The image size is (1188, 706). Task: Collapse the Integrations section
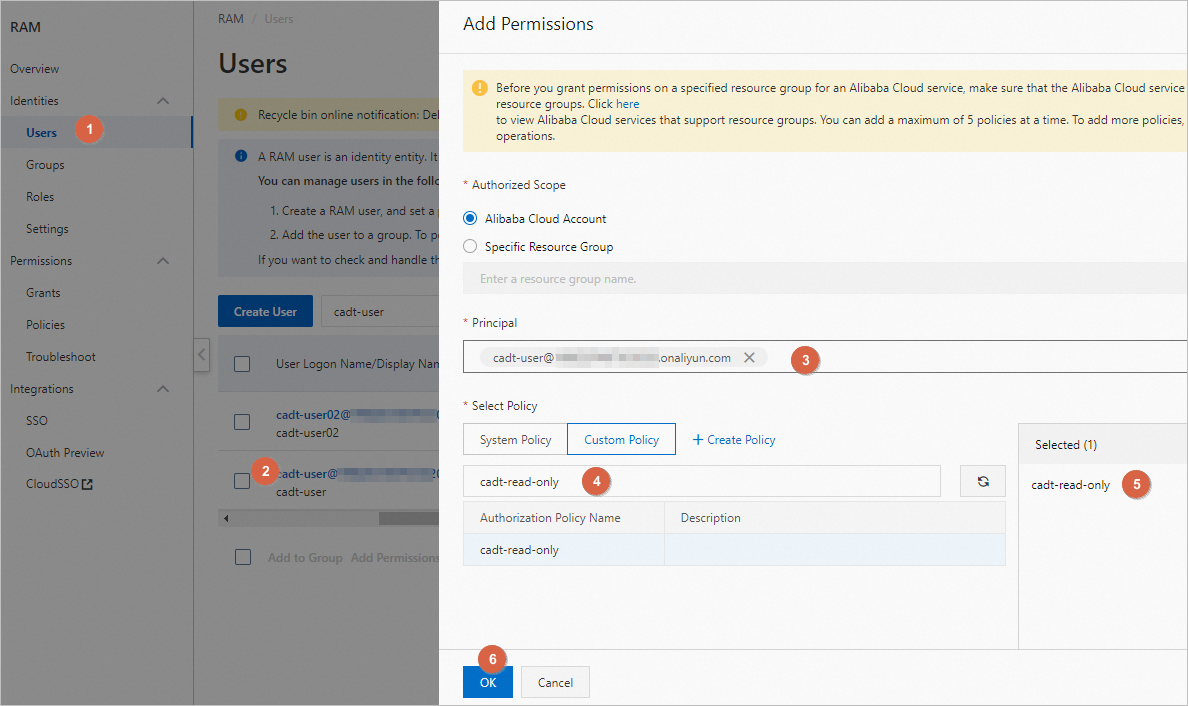click(164, 389)
